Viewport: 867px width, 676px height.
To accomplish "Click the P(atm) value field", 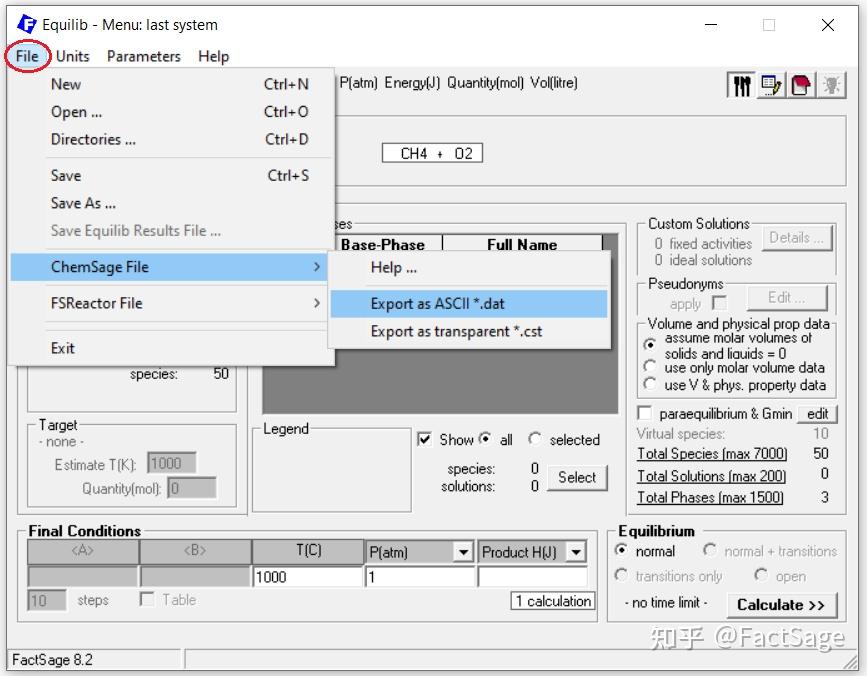I will click(x=420, y=577).
